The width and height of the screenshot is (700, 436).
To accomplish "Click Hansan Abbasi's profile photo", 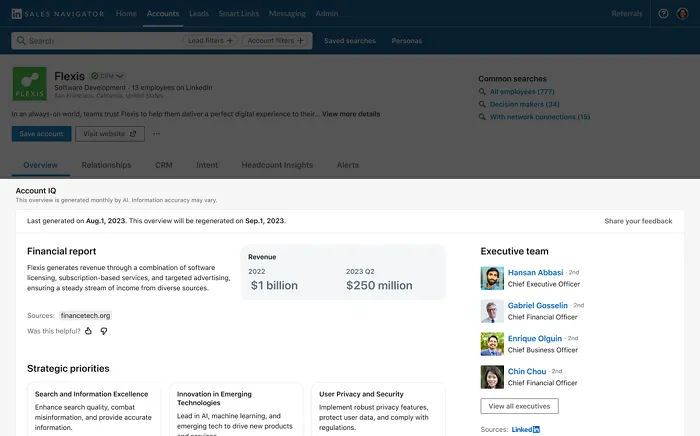I will (x=492, y=278).
